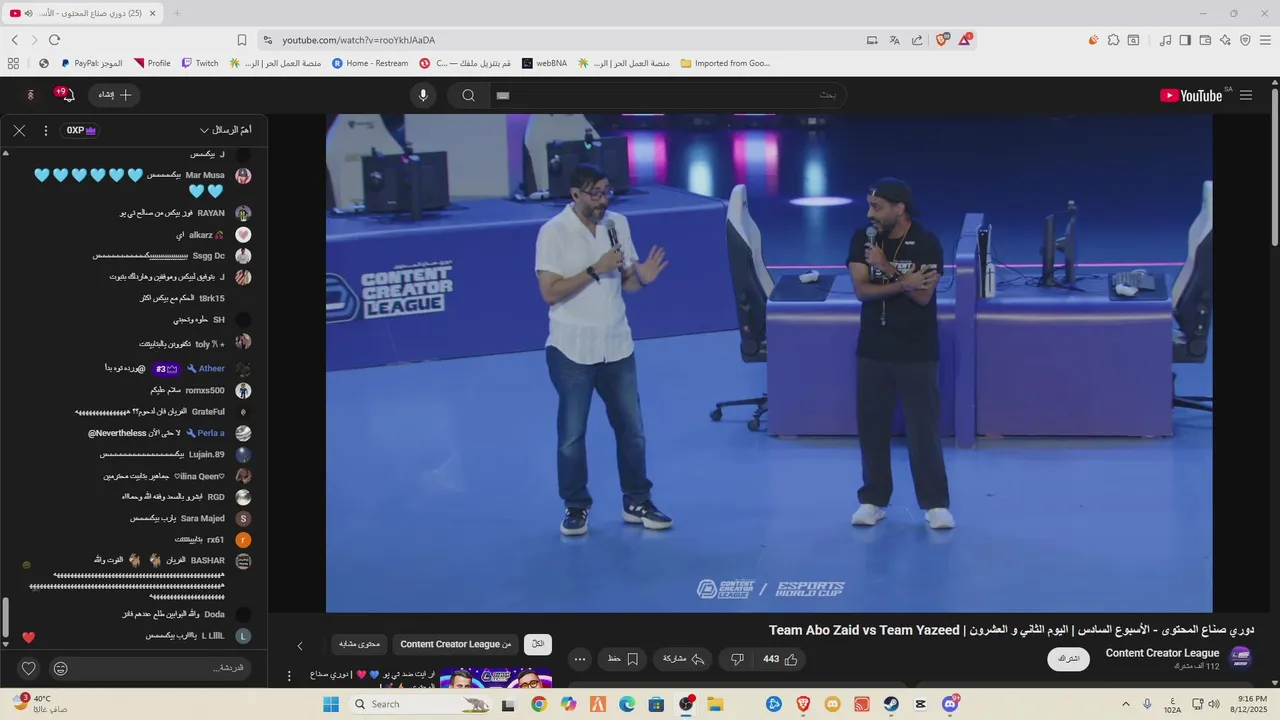This screenshot has width=1280, height=720.
Task: Open a new browser tab
Action: [177, 13]
